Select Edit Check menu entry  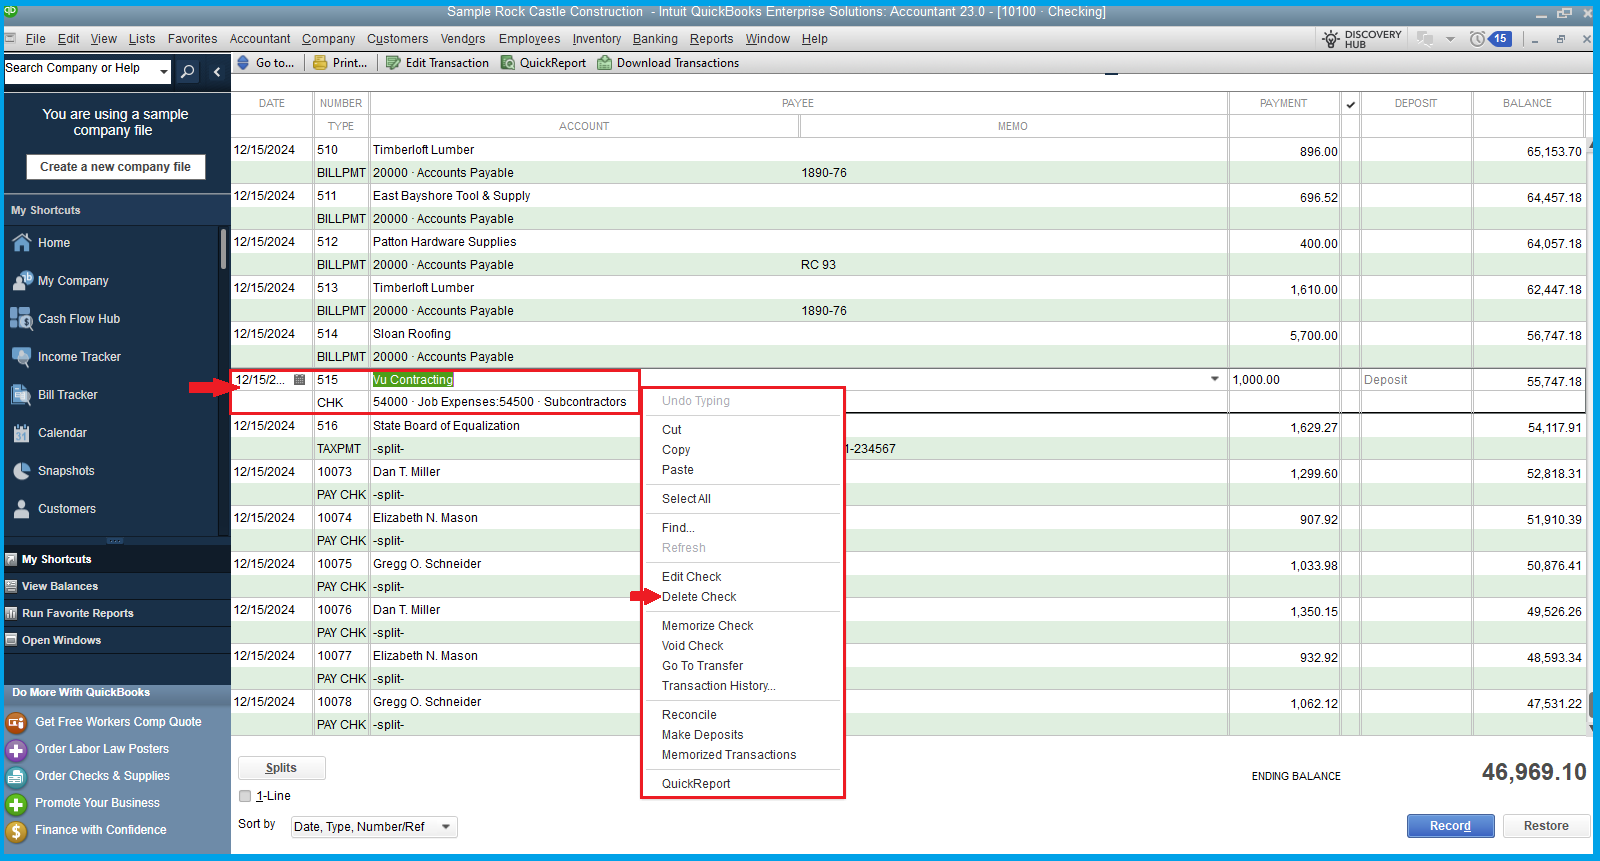691,577
